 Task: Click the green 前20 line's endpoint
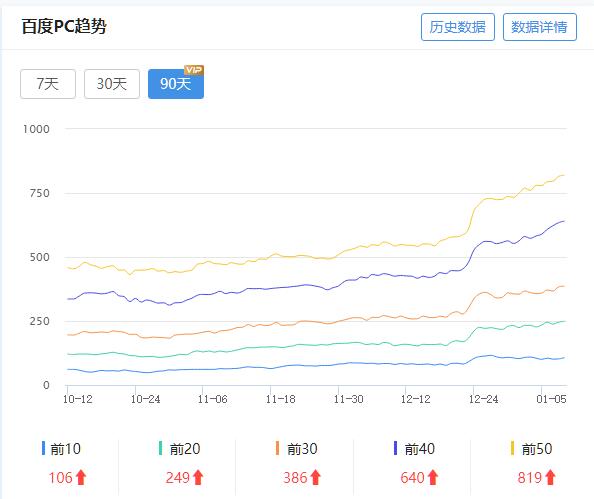(x=564, y=321)
